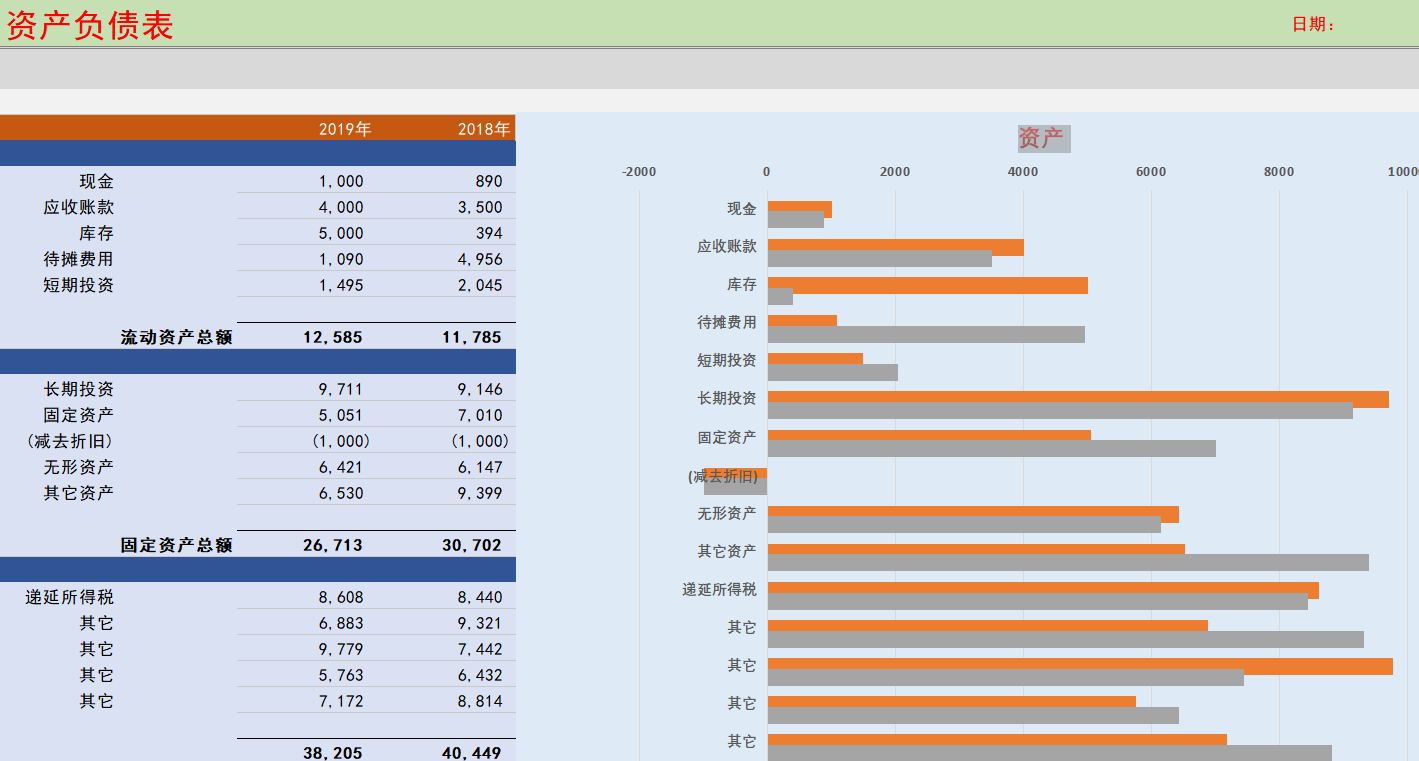Select the cell containing 6,147
The width and height of the screenshot is (1419, 761).
[480, 467]
